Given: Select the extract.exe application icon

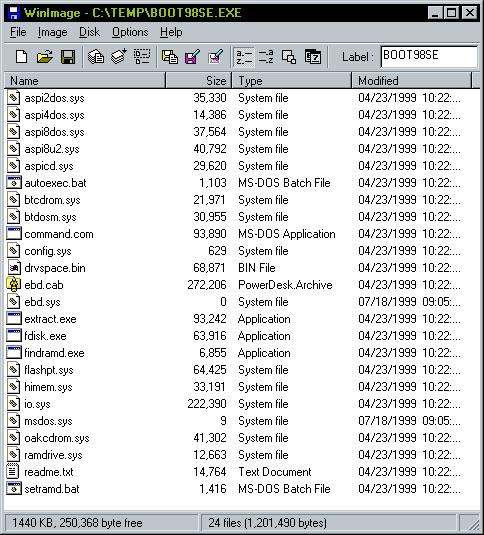Looking at the screenshot, I should 14,319.
